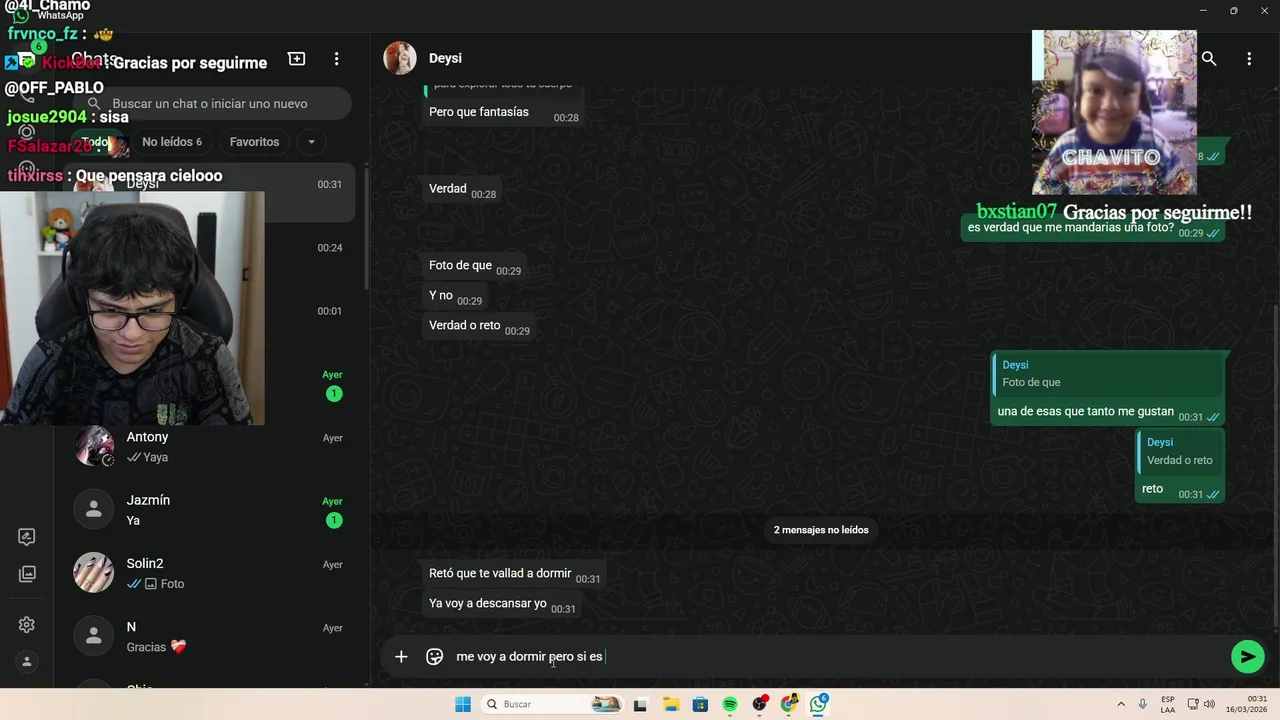Click the chat list scrollbar
Viewport: 1280px width, 720px height.
click(x=366, y=230)
